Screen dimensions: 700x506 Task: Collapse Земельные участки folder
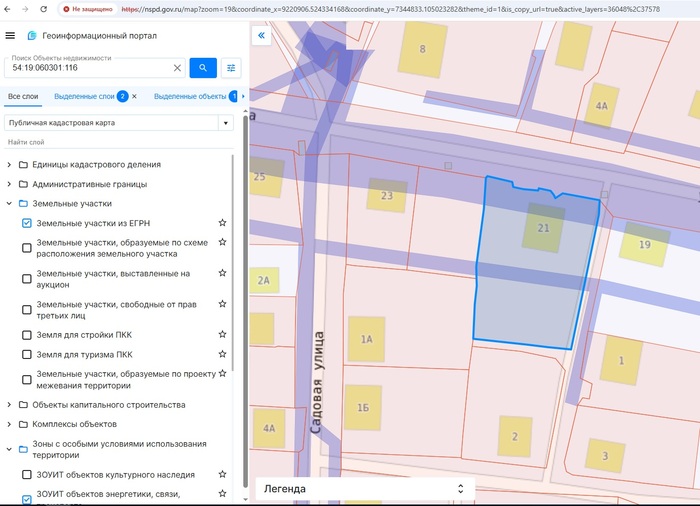tap(9, 204)
